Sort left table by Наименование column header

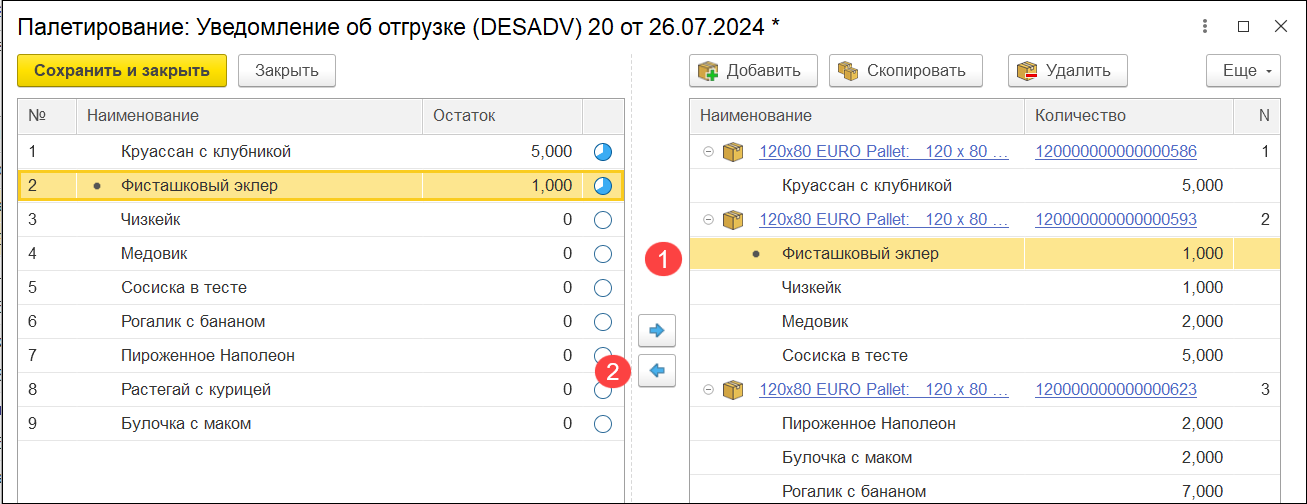250,116
